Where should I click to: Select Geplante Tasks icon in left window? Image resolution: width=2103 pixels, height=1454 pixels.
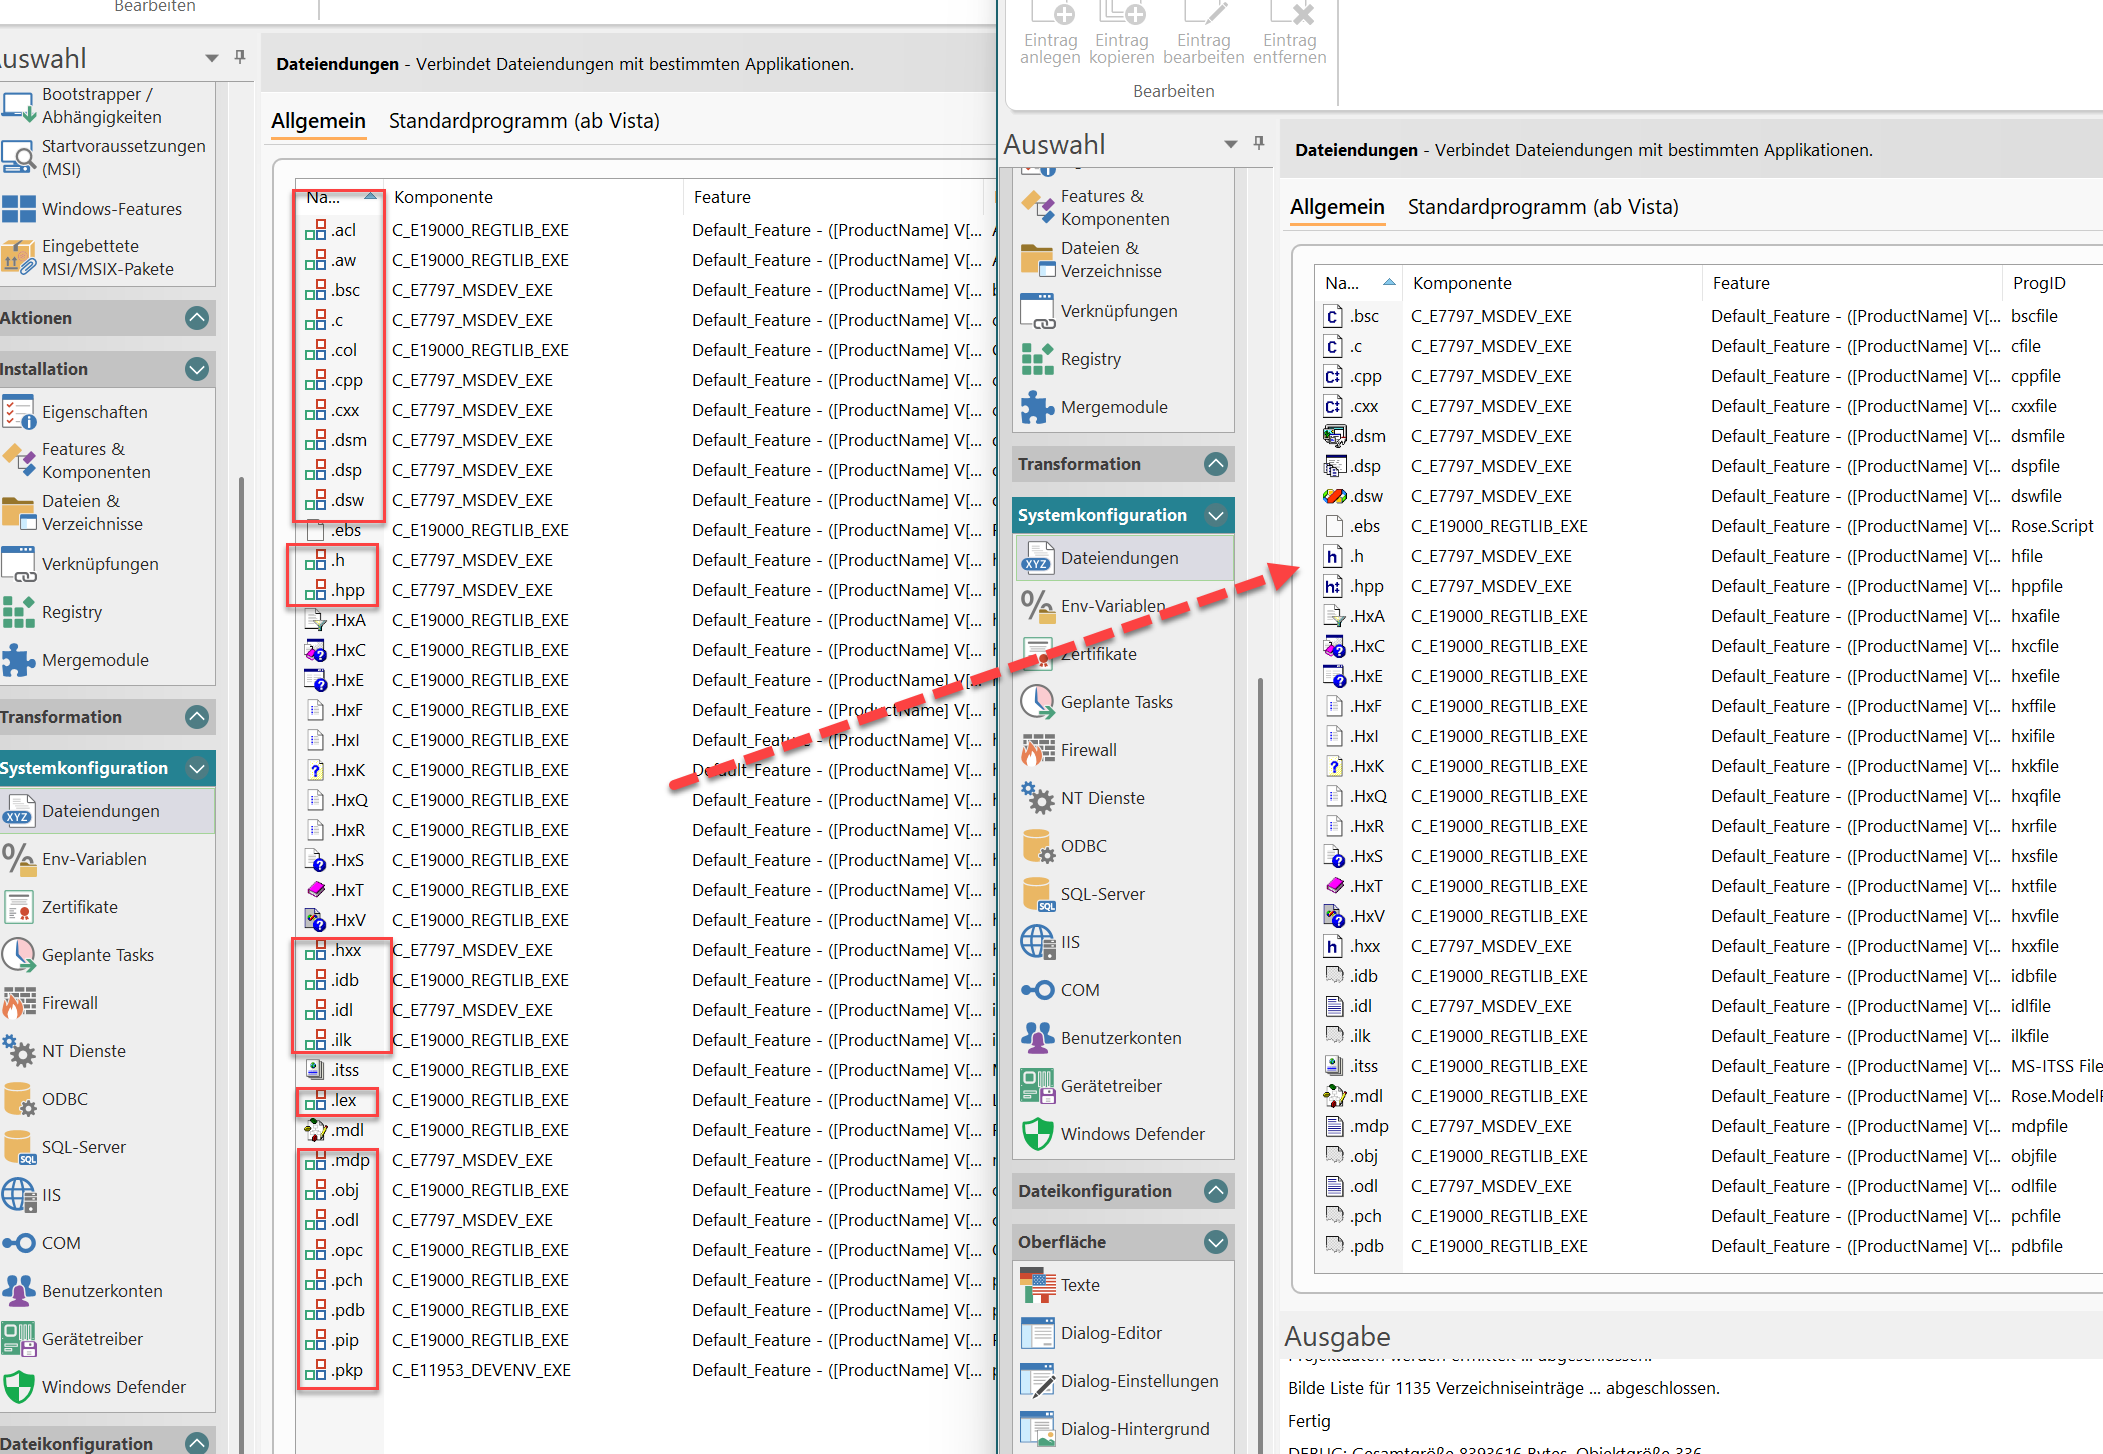[x=18, y=955]
